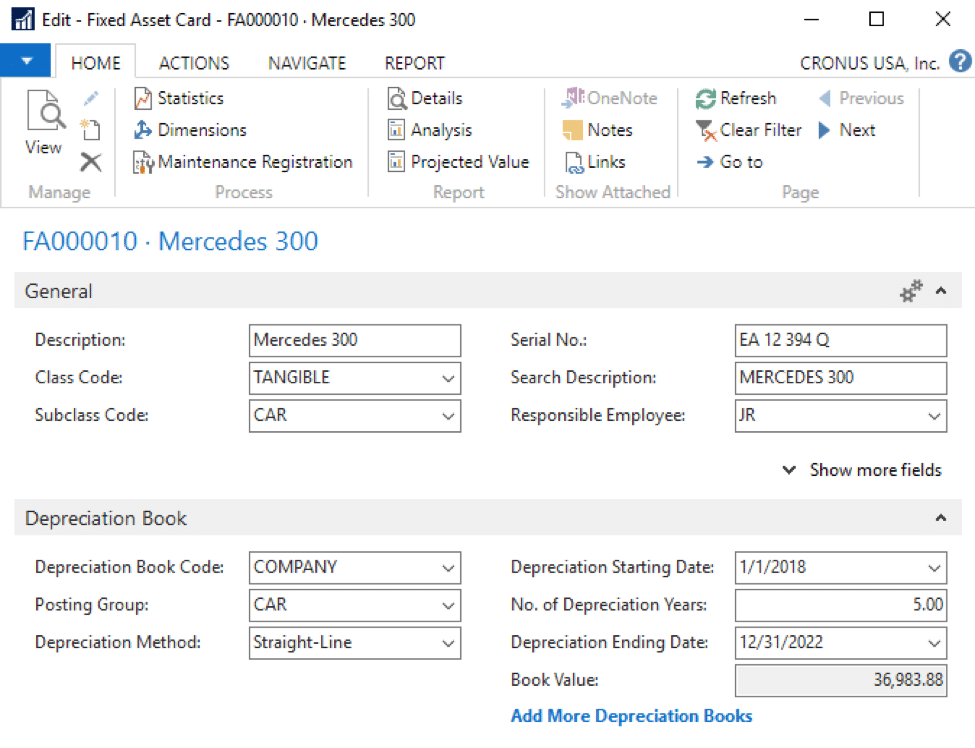The height and width of the screenshot is (748, 975).
Task: Collapse the General section
Action: tap(941, 291)
